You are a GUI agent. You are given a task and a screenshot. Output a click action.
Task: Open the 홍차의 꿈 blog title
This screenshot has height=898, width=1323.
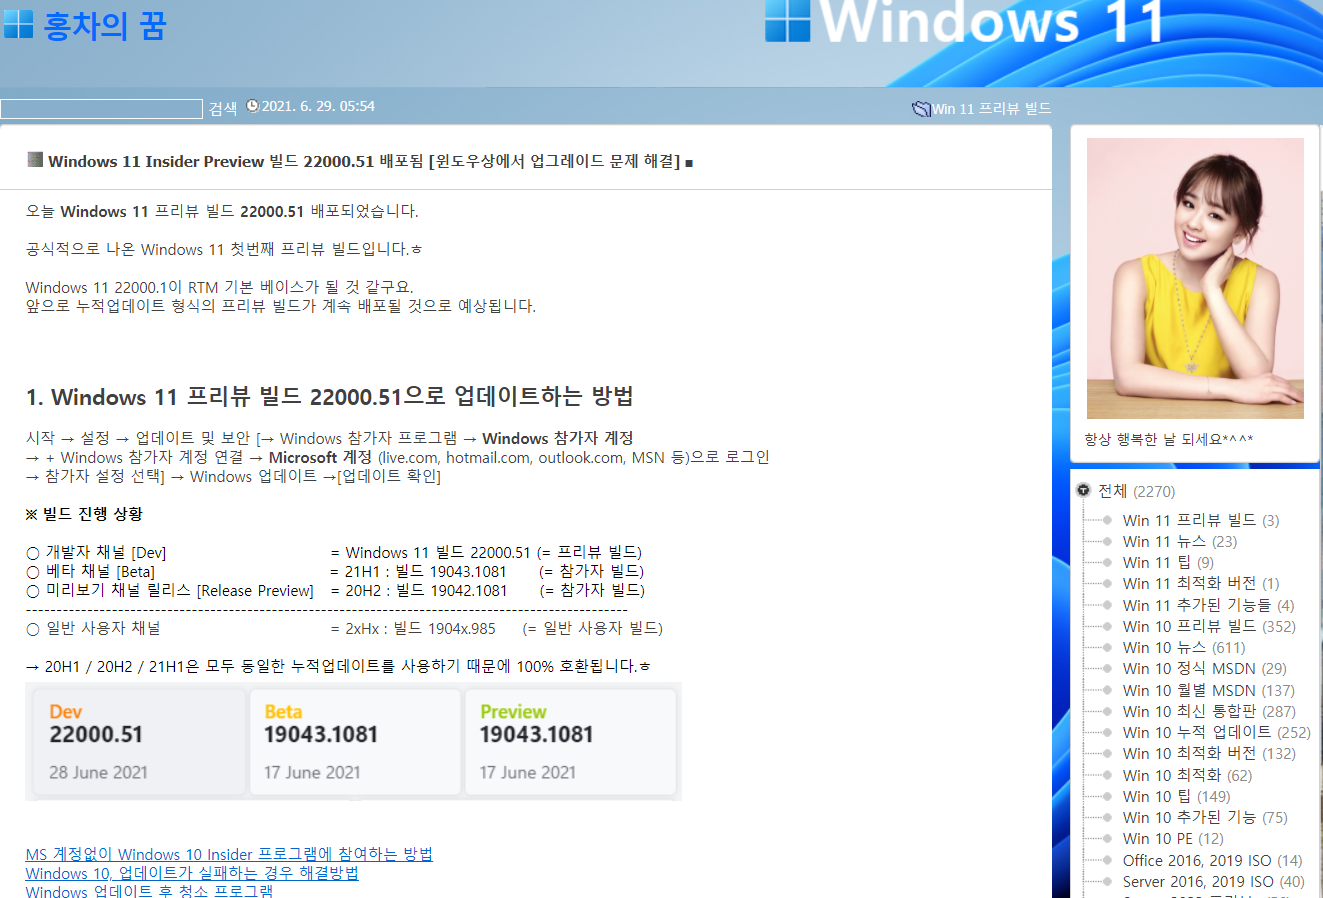[105, 25]
